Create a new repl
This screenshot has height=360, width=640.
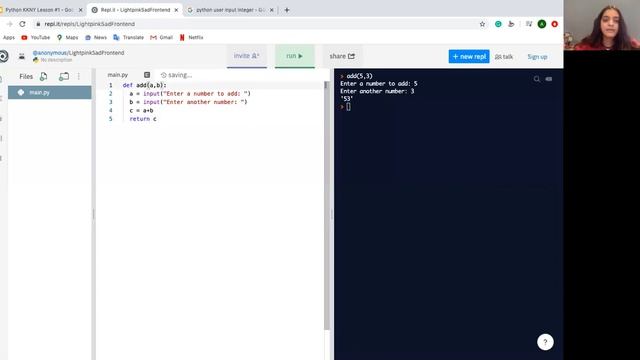tap(469, 56)
